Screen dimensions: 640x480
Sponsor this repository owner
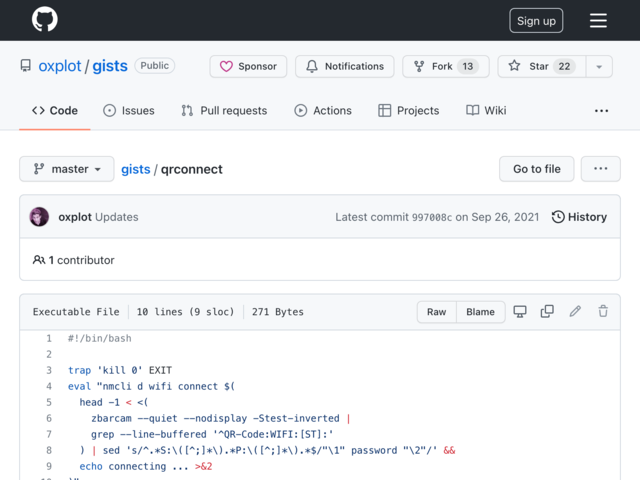(248, 67)
